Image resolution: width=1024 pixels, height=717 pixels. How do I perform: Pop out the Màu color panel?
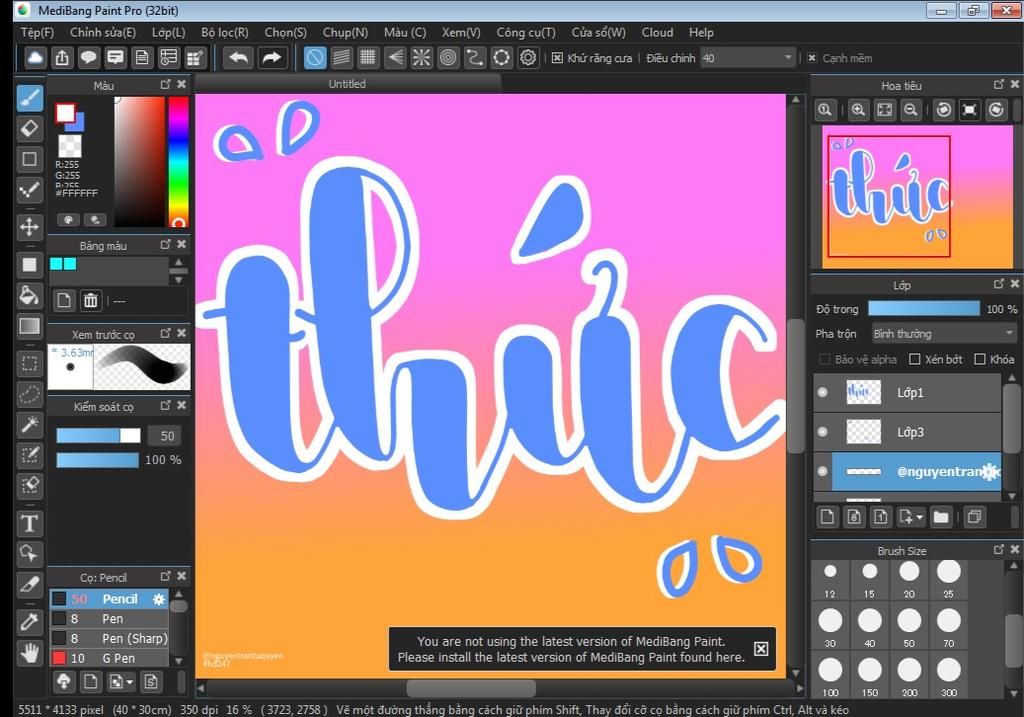click(x=165, y=84)
